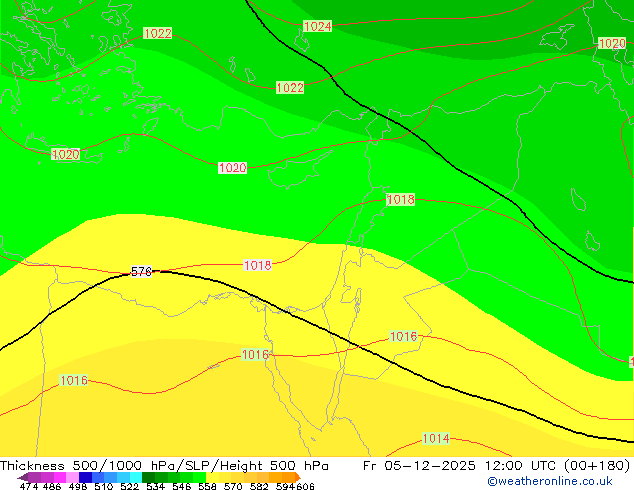Select the orange 594 legend swatch
This screenshot has width=634, height=490.
[288, 477]
